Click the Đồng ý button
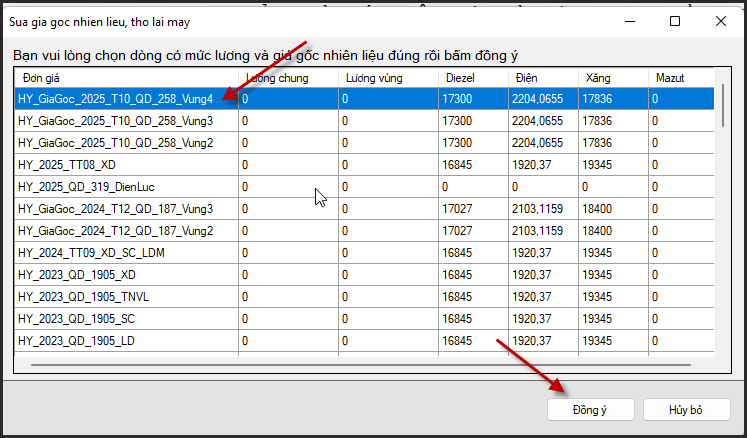This screenshot has height=438, width=747. point(590,410)
